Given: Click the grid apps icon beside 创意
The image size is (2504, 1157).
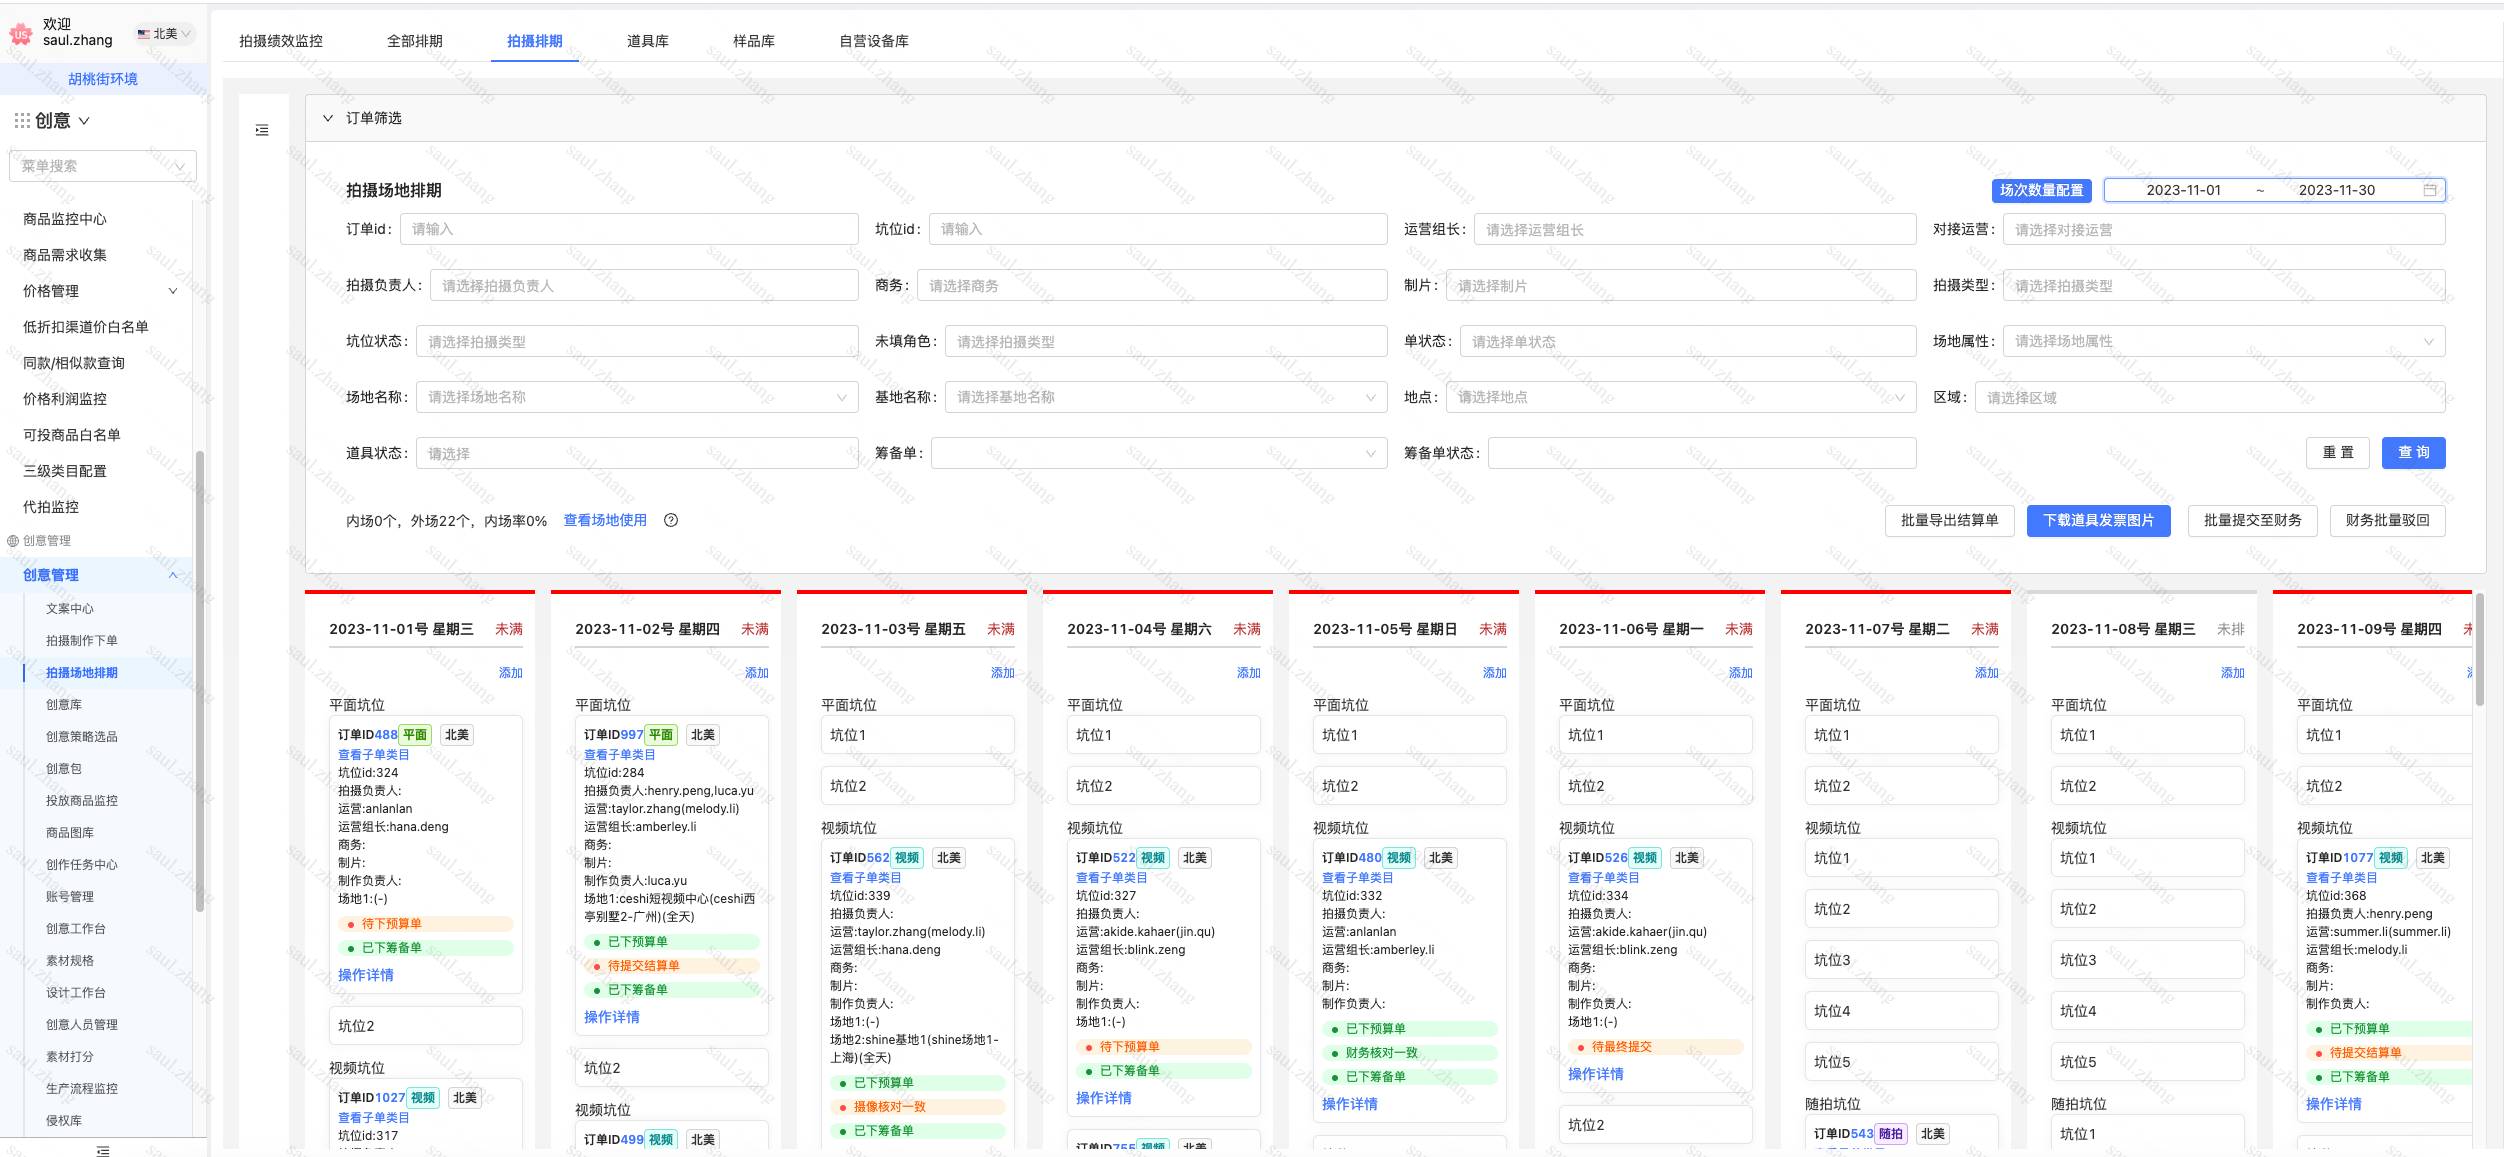Looking at the screenshot, I should [21, 121].
